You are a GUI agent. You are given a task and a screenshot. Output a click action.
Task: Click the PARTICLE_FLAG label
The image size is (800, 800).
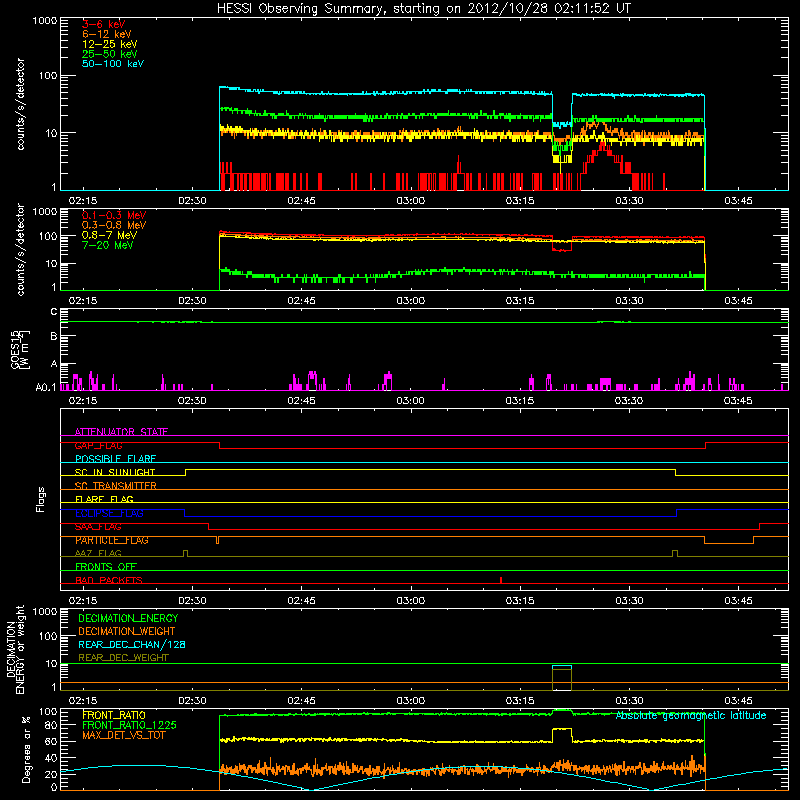point(112,540)
